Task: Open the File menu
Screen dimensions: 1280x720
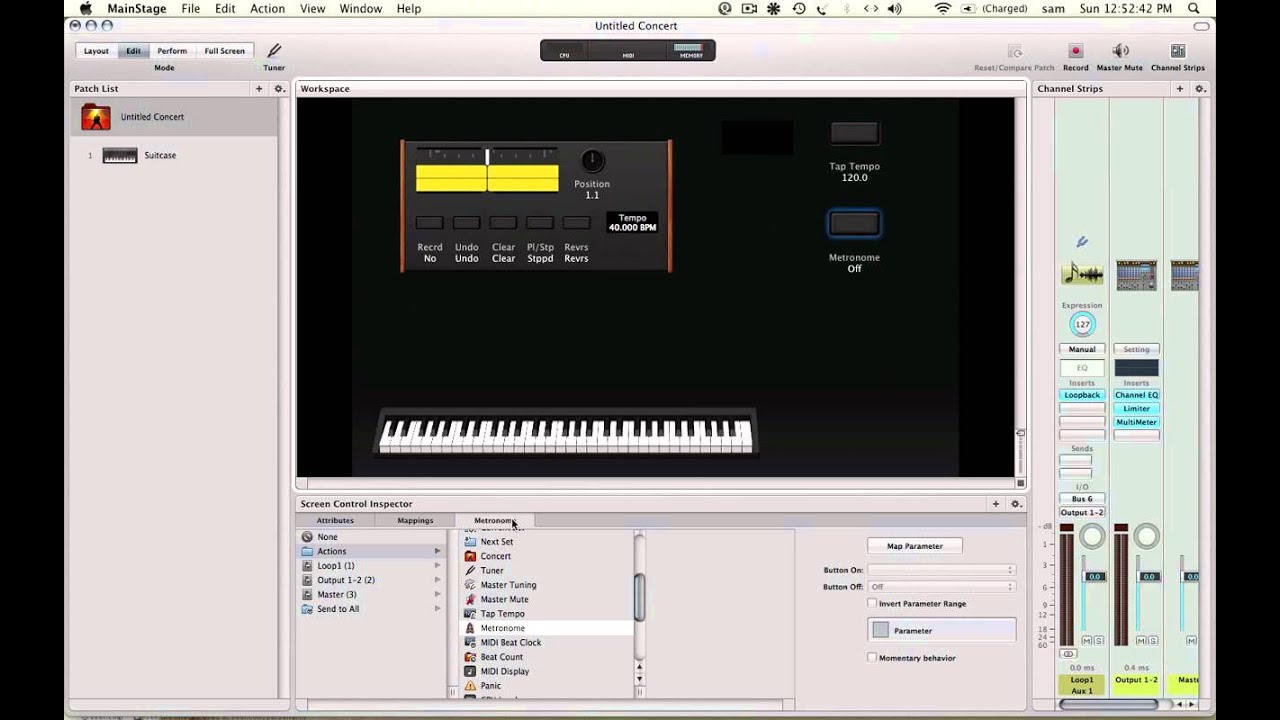Action: (190, 8)
